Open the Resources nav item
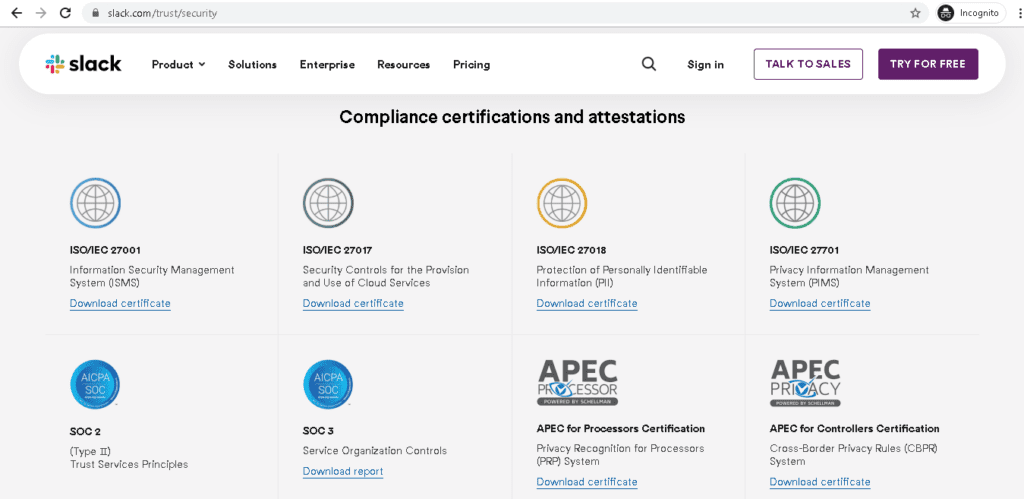Viewport: 1024px width, 499px height. tap(404, 65)
